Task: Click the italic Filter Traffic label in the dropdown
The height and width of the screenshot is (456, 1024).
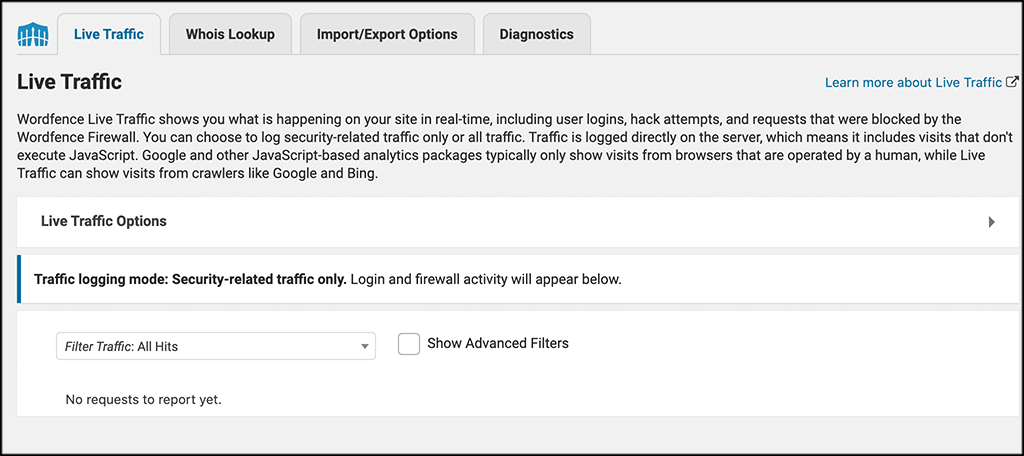Action: [99, 347]
